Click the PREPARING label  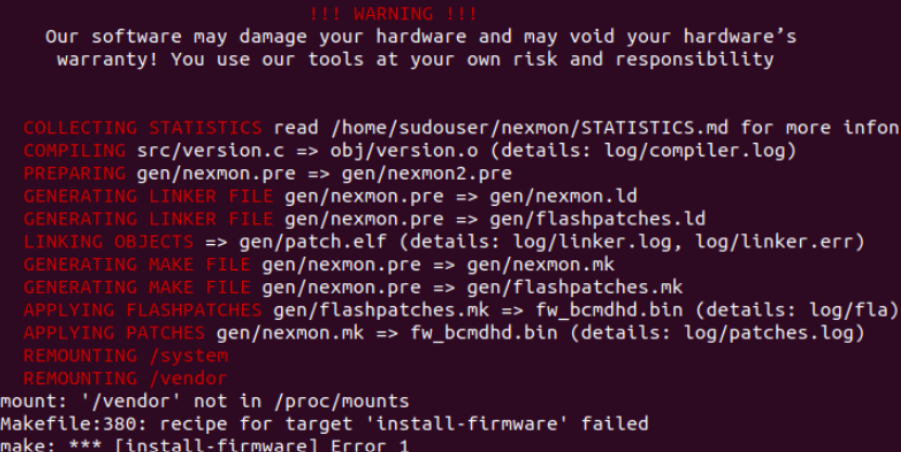pos(74,173)
